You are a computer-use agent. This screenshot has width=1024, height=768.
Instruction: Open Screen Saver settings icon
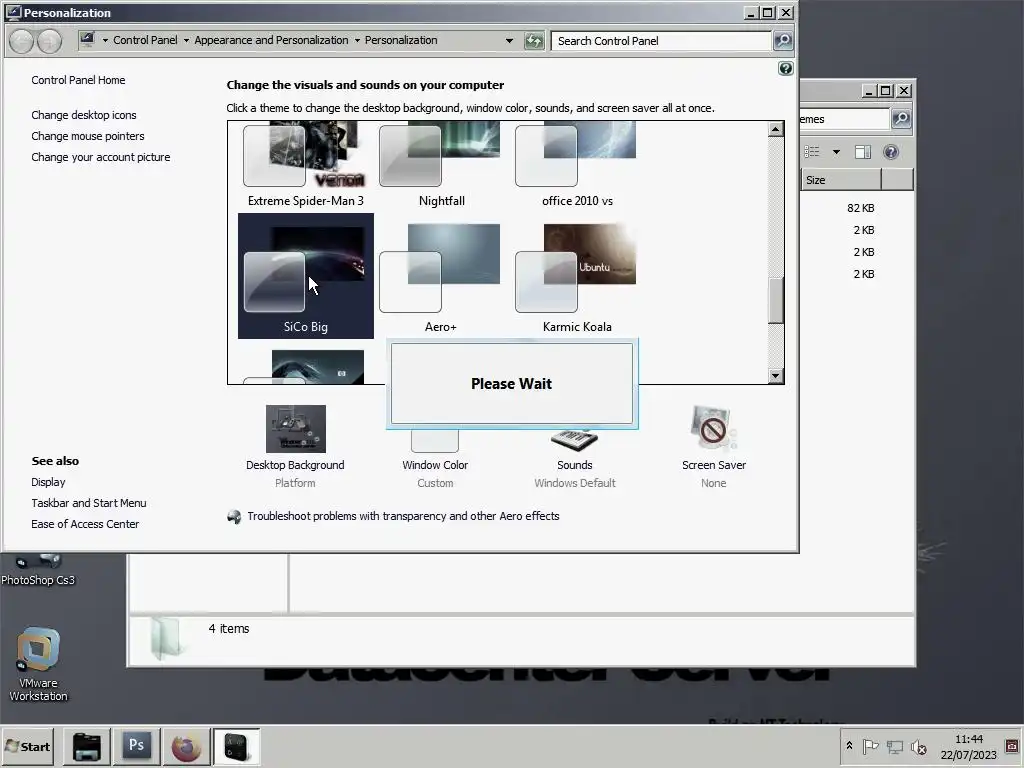pyautogui.click(x=712, y=428)
